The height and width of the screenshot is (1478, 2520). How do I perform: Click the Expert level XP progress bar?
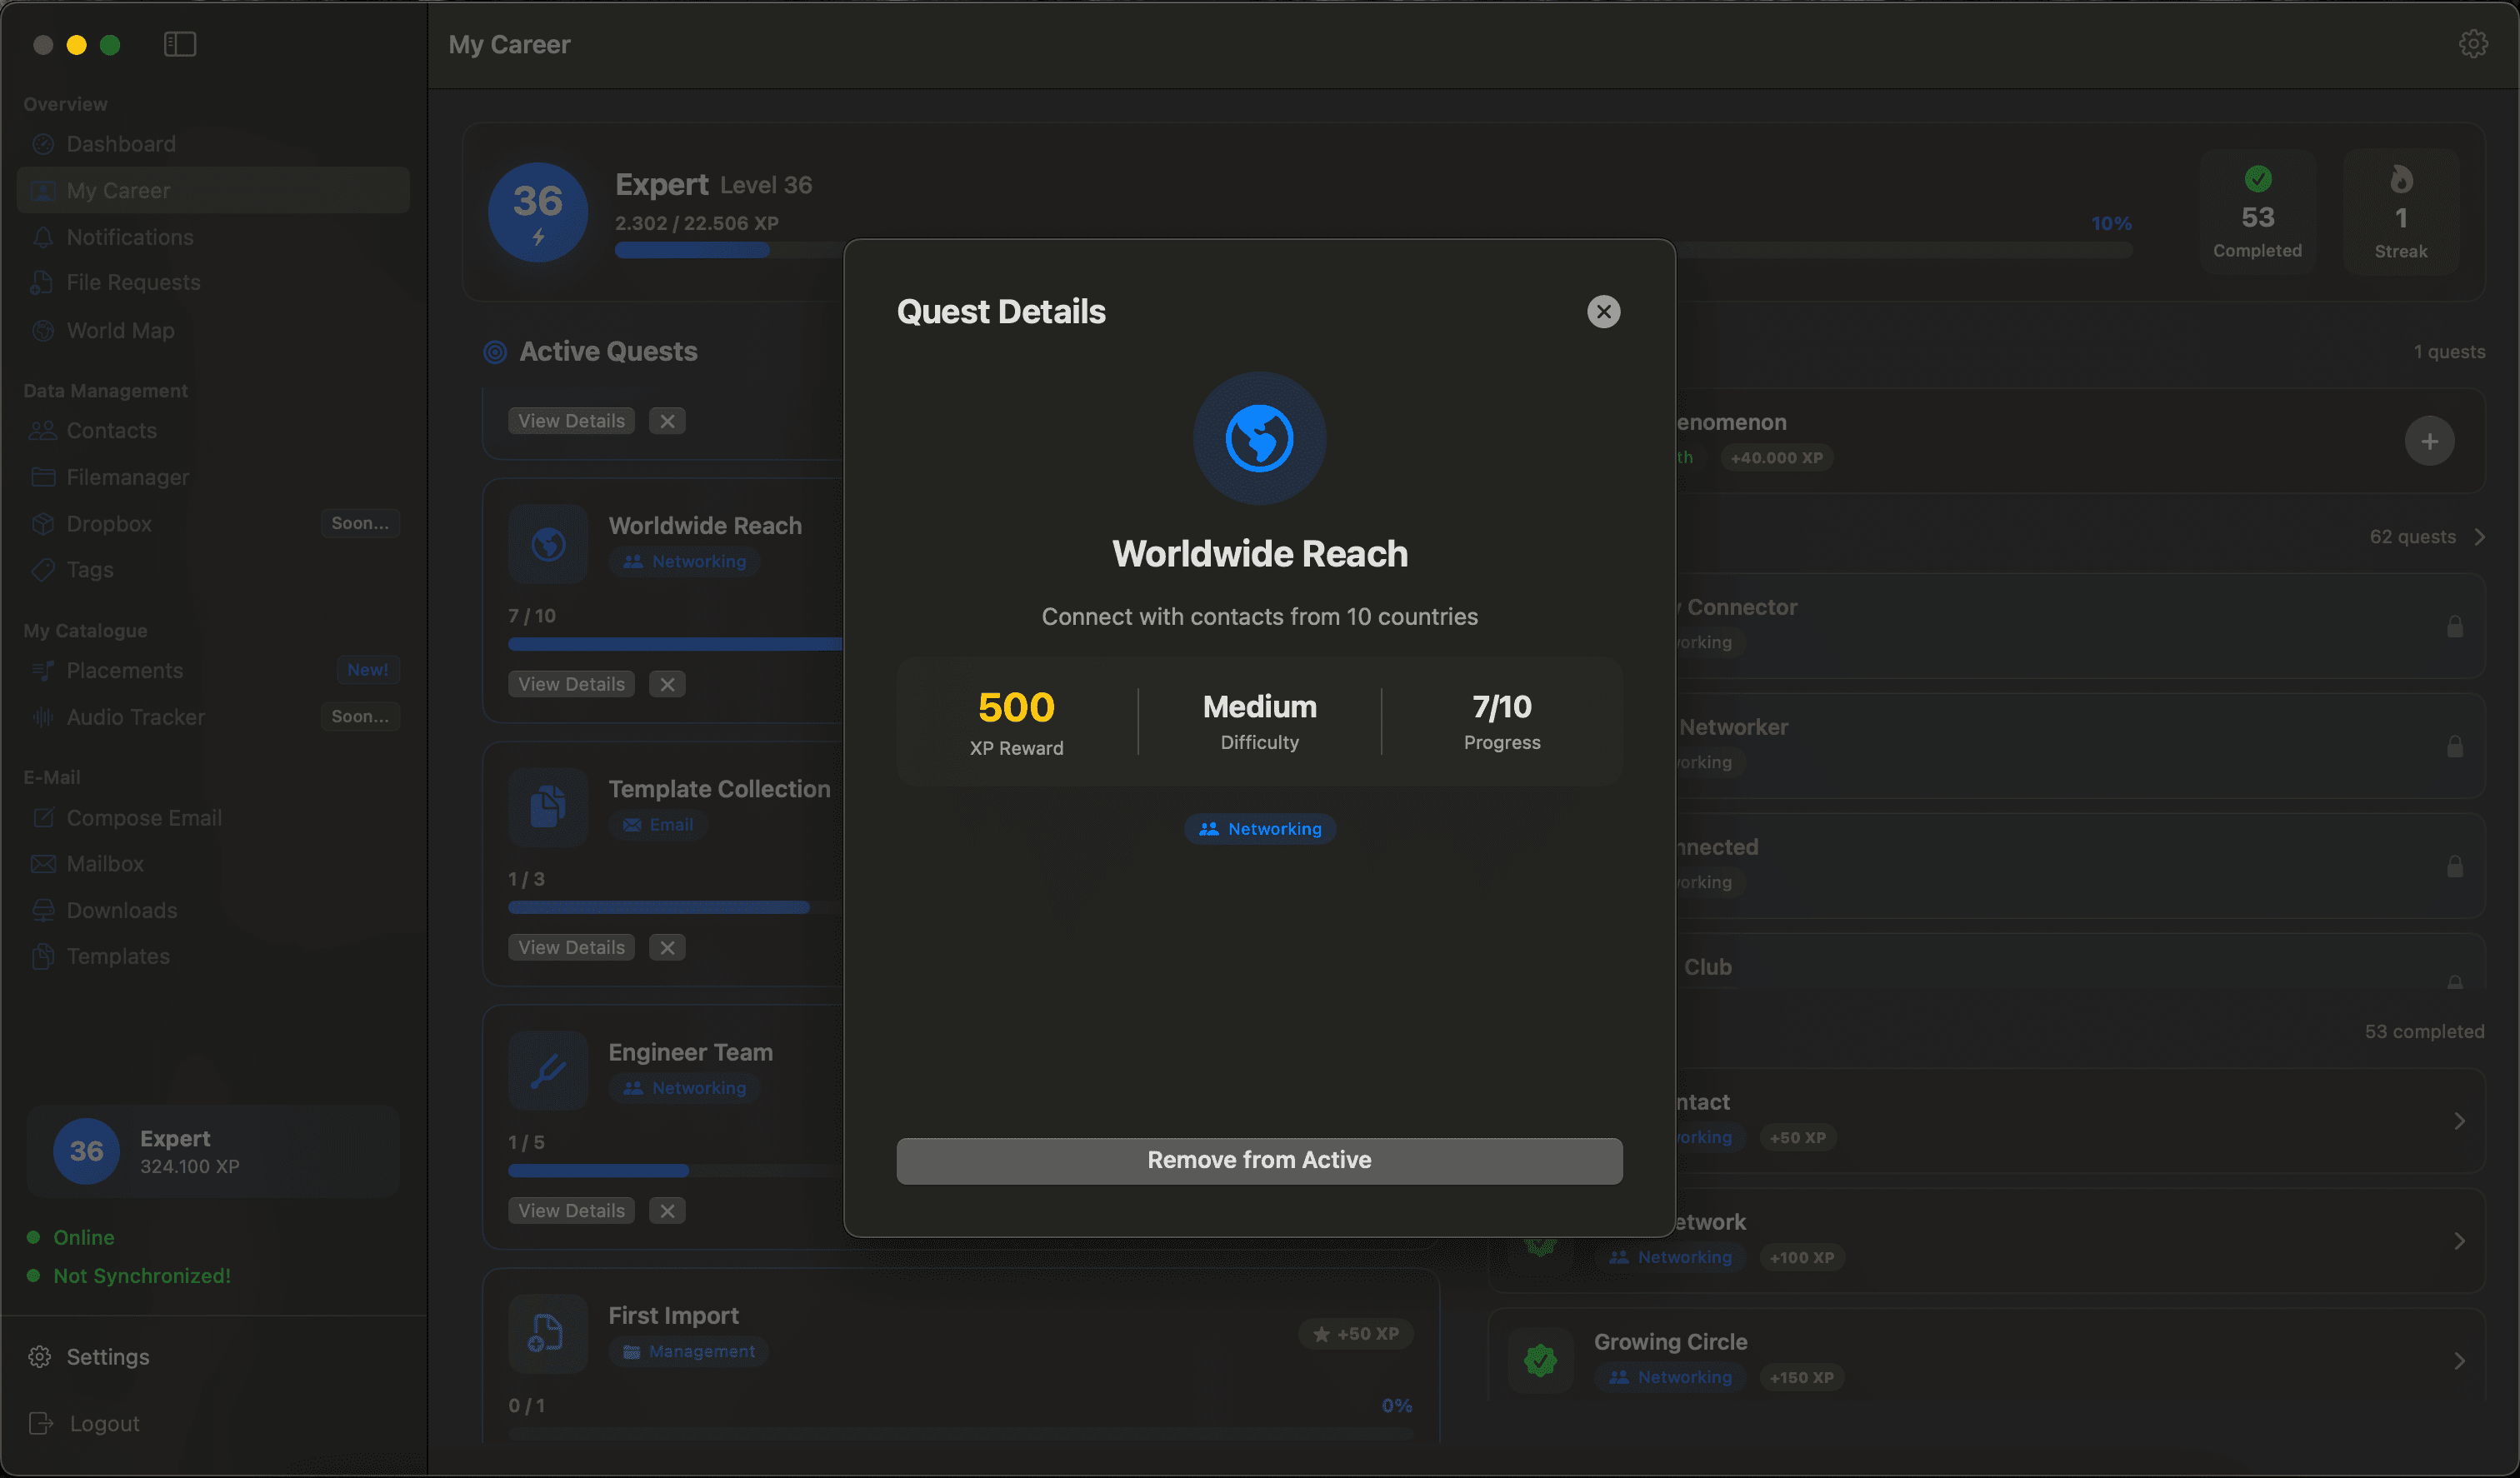point(692,250)
